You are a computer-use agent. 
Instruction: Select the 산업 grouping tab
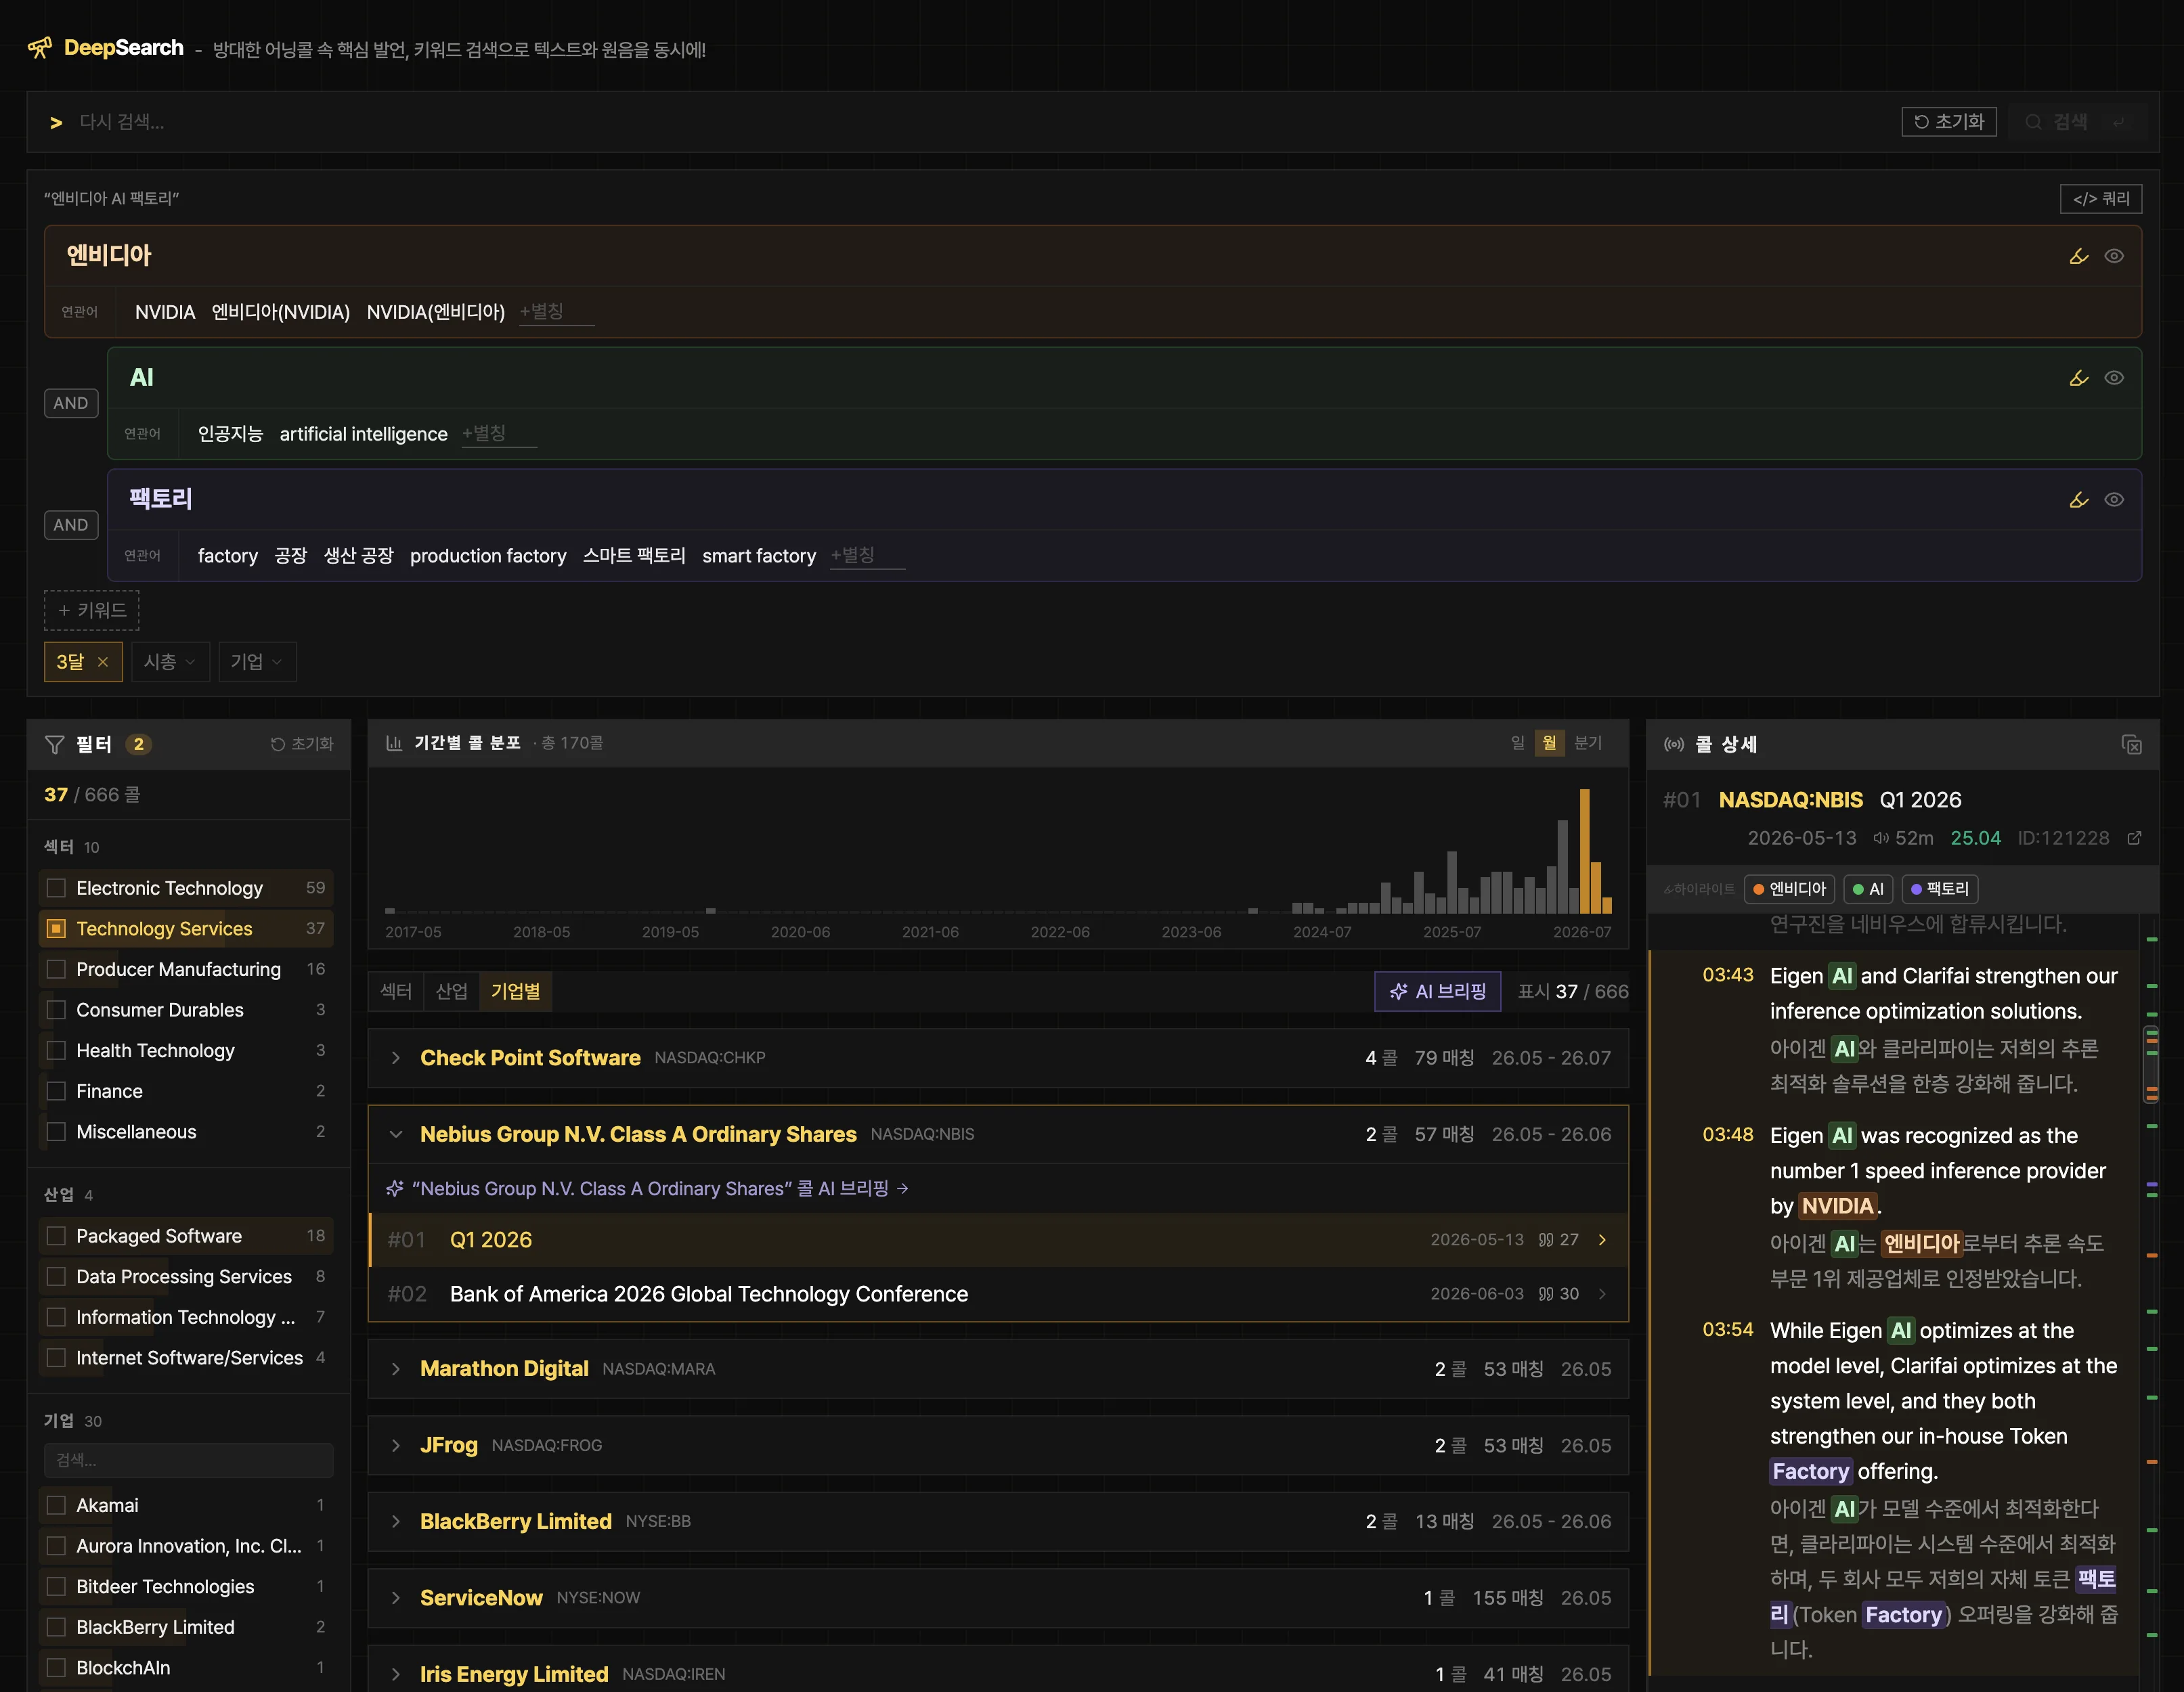[x=451, y=991]
